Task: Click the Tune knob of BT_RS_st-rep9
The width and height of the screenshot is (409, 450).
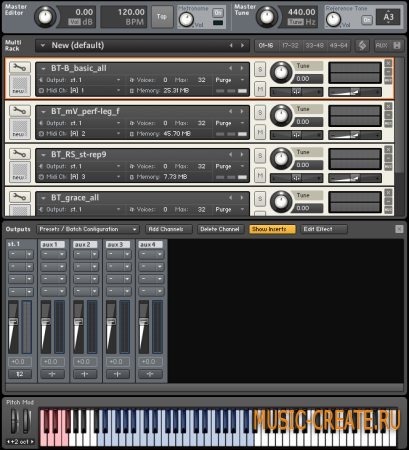Action: click(x=281, y=159)
